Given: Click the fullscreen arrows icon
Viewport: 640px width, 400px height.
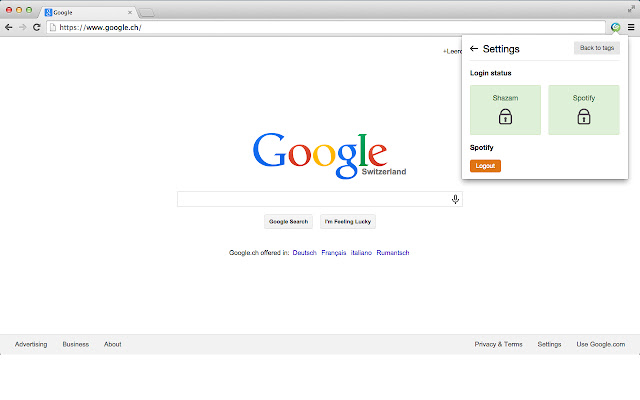Looking at the screenshot, I should click(631, 9).
